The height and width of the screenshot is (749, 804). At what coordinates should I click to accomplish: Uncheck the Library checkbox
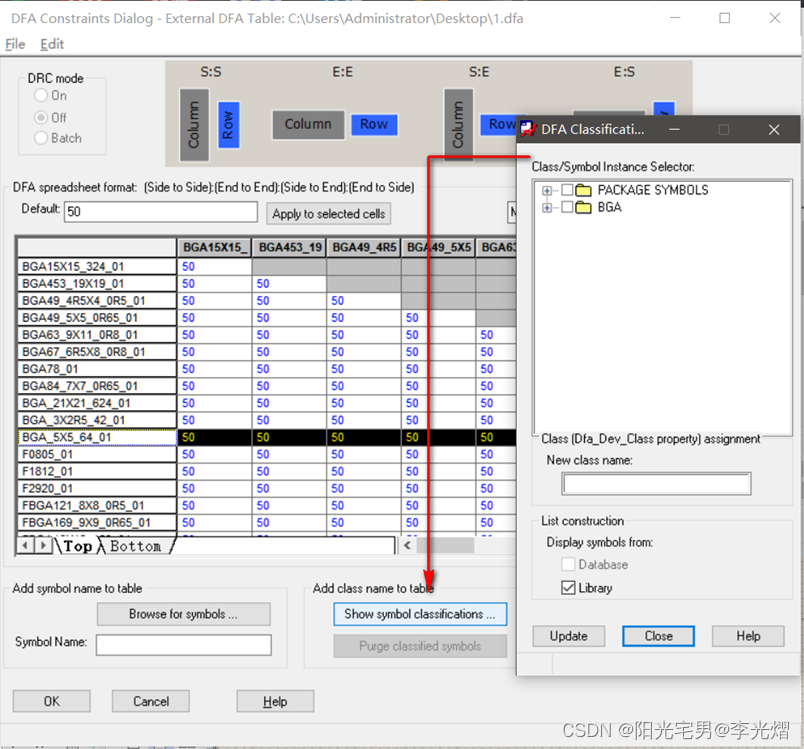569,588
